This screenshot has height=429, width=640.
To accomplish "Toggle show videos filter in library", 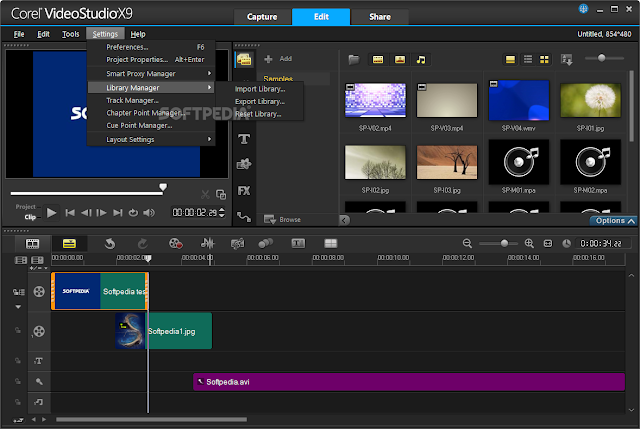I will [378, 60].
